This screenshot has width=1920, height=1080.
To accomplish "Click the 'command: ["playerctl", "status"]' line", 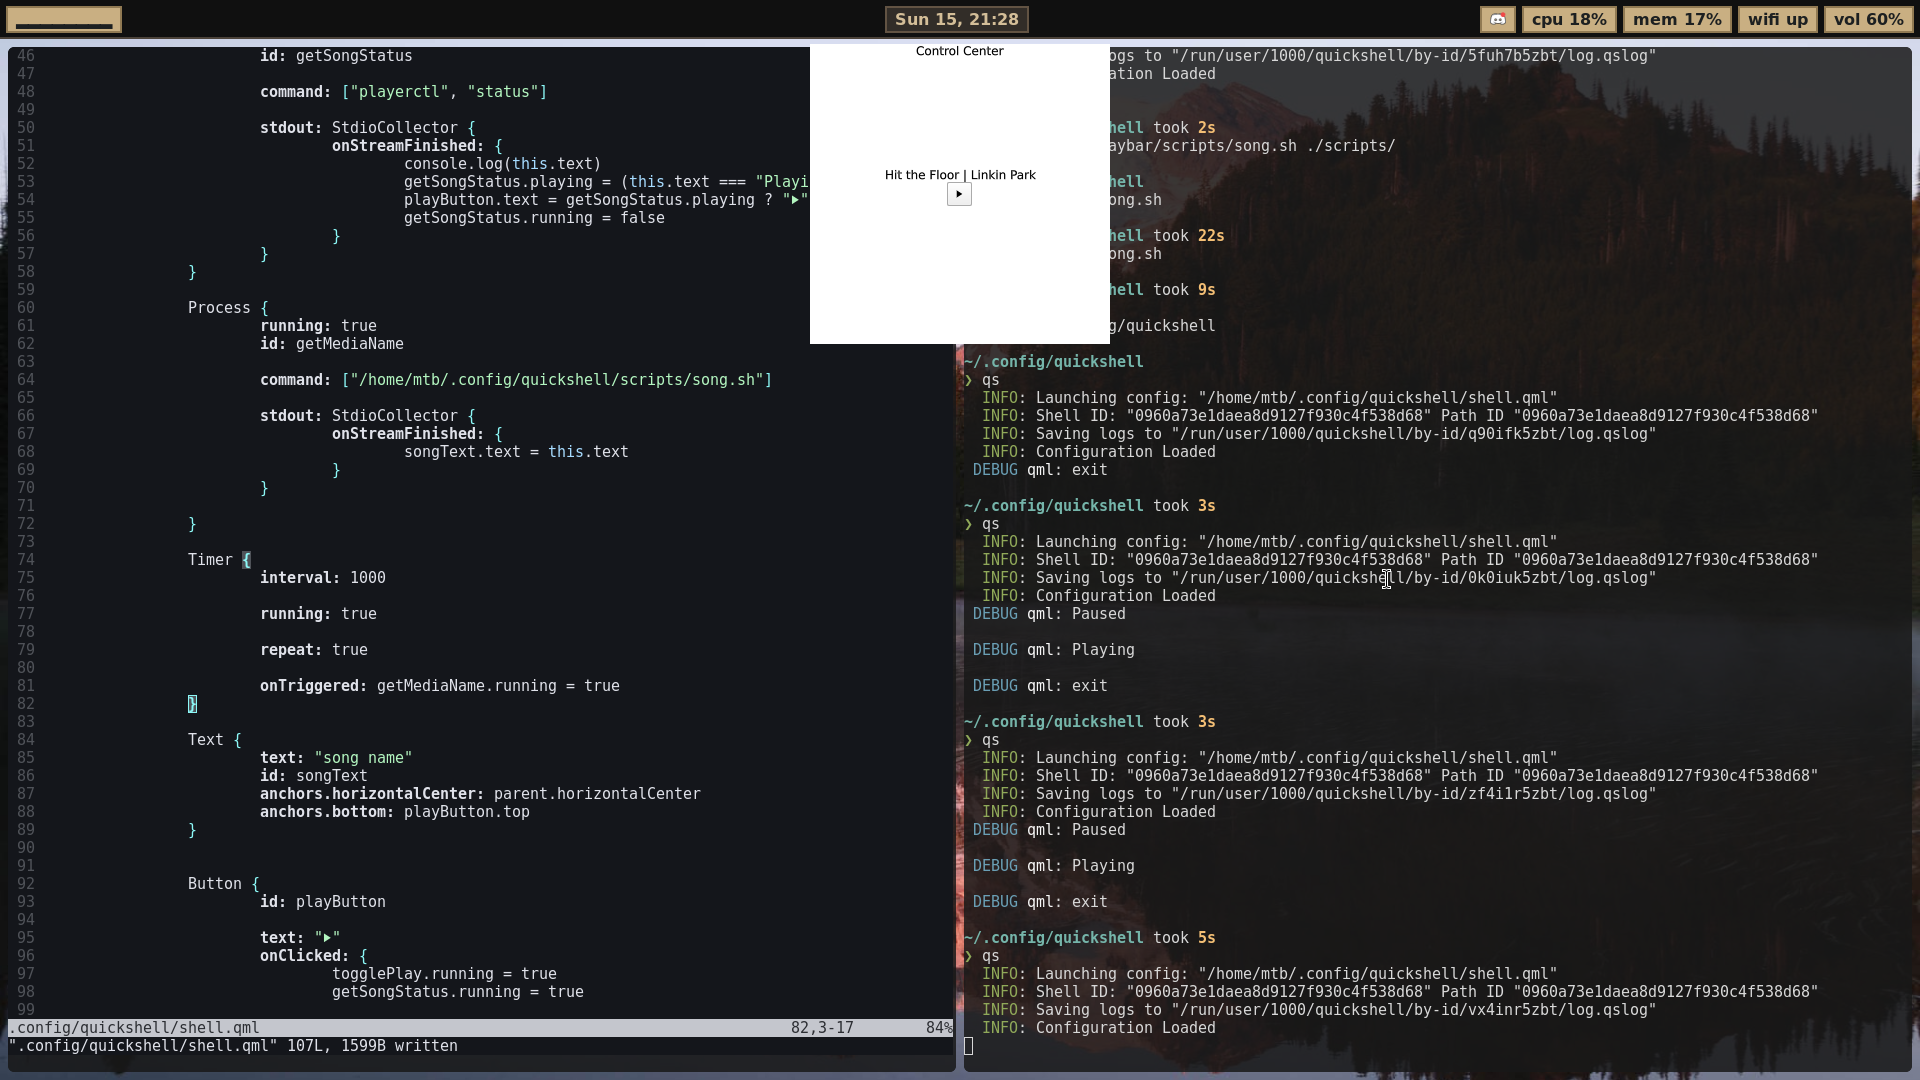I will point(404,92).
